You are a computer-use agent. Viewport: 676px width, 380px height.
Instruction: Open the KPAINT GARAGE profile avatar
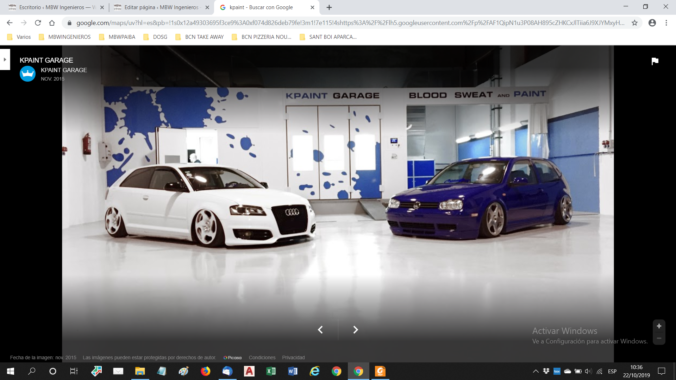(x=28, y=74)
